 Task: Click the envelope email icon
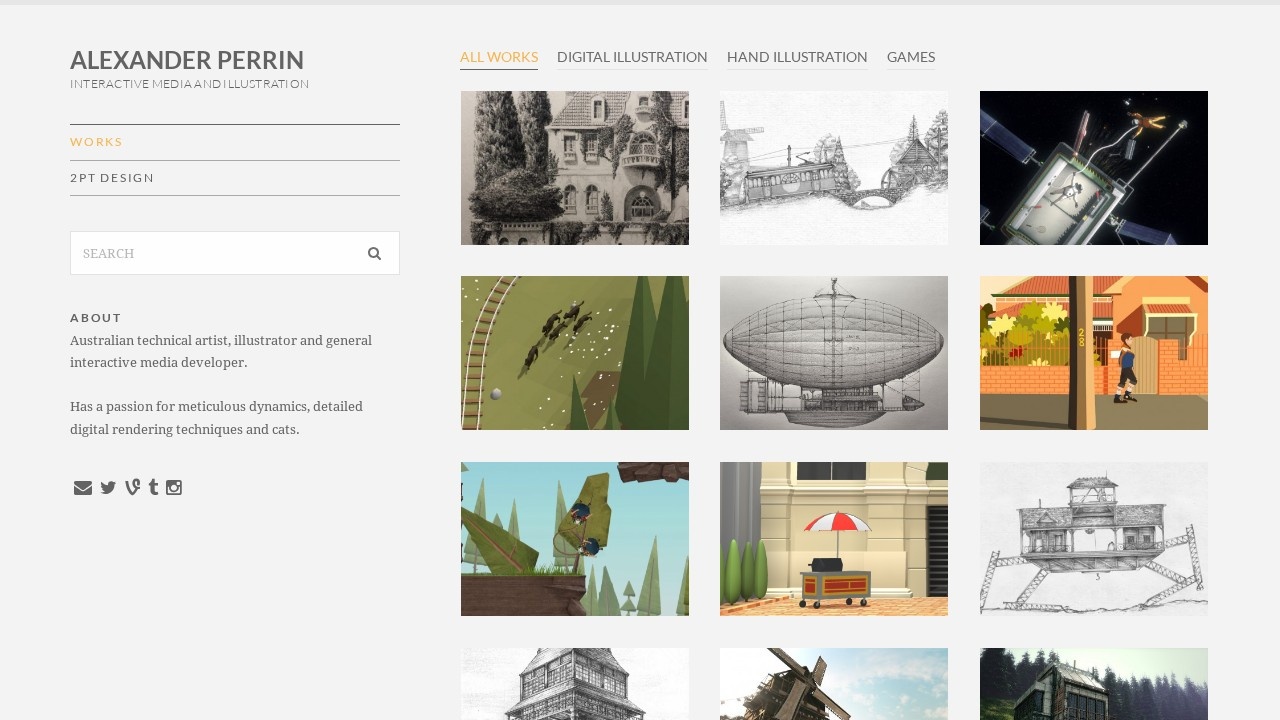[83, 488]
